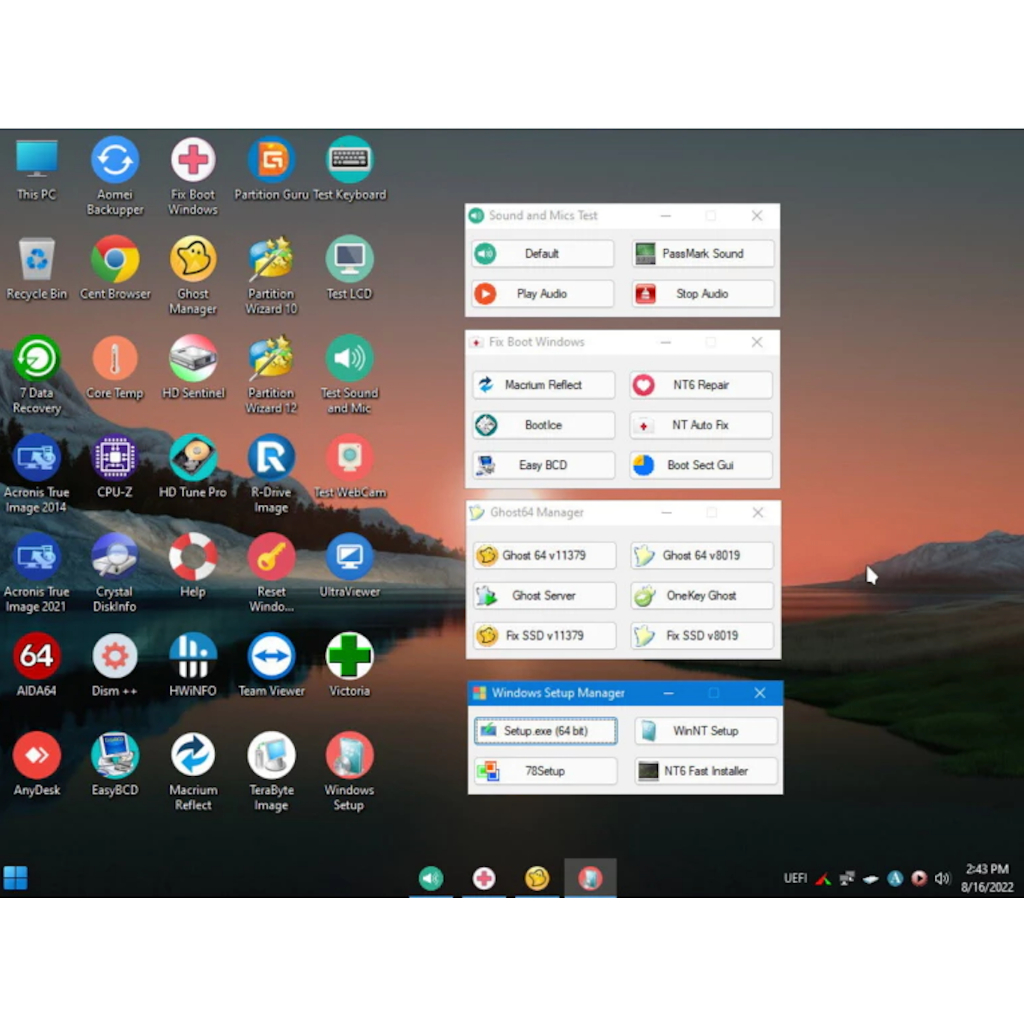
Task: Open Test Keyboard desktop icon
Action: coord(349,168)
